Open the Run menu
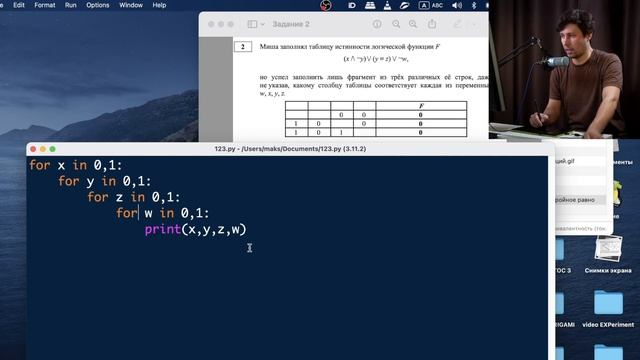640x360 pixels. tap(71, 5)
